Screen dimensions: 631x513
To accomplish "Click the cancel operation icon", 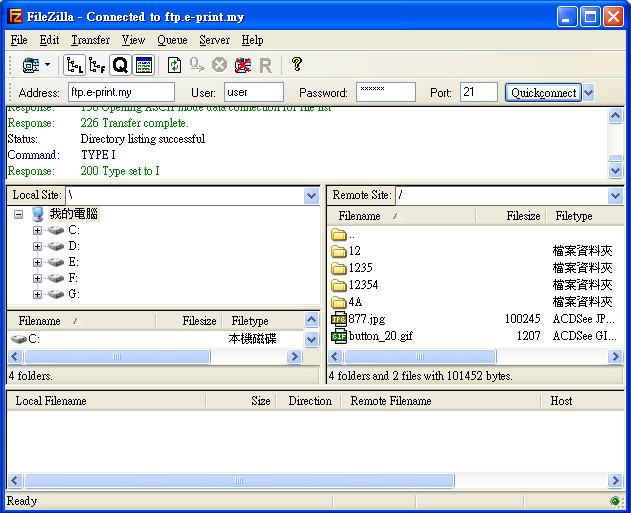I will [219, 65].
